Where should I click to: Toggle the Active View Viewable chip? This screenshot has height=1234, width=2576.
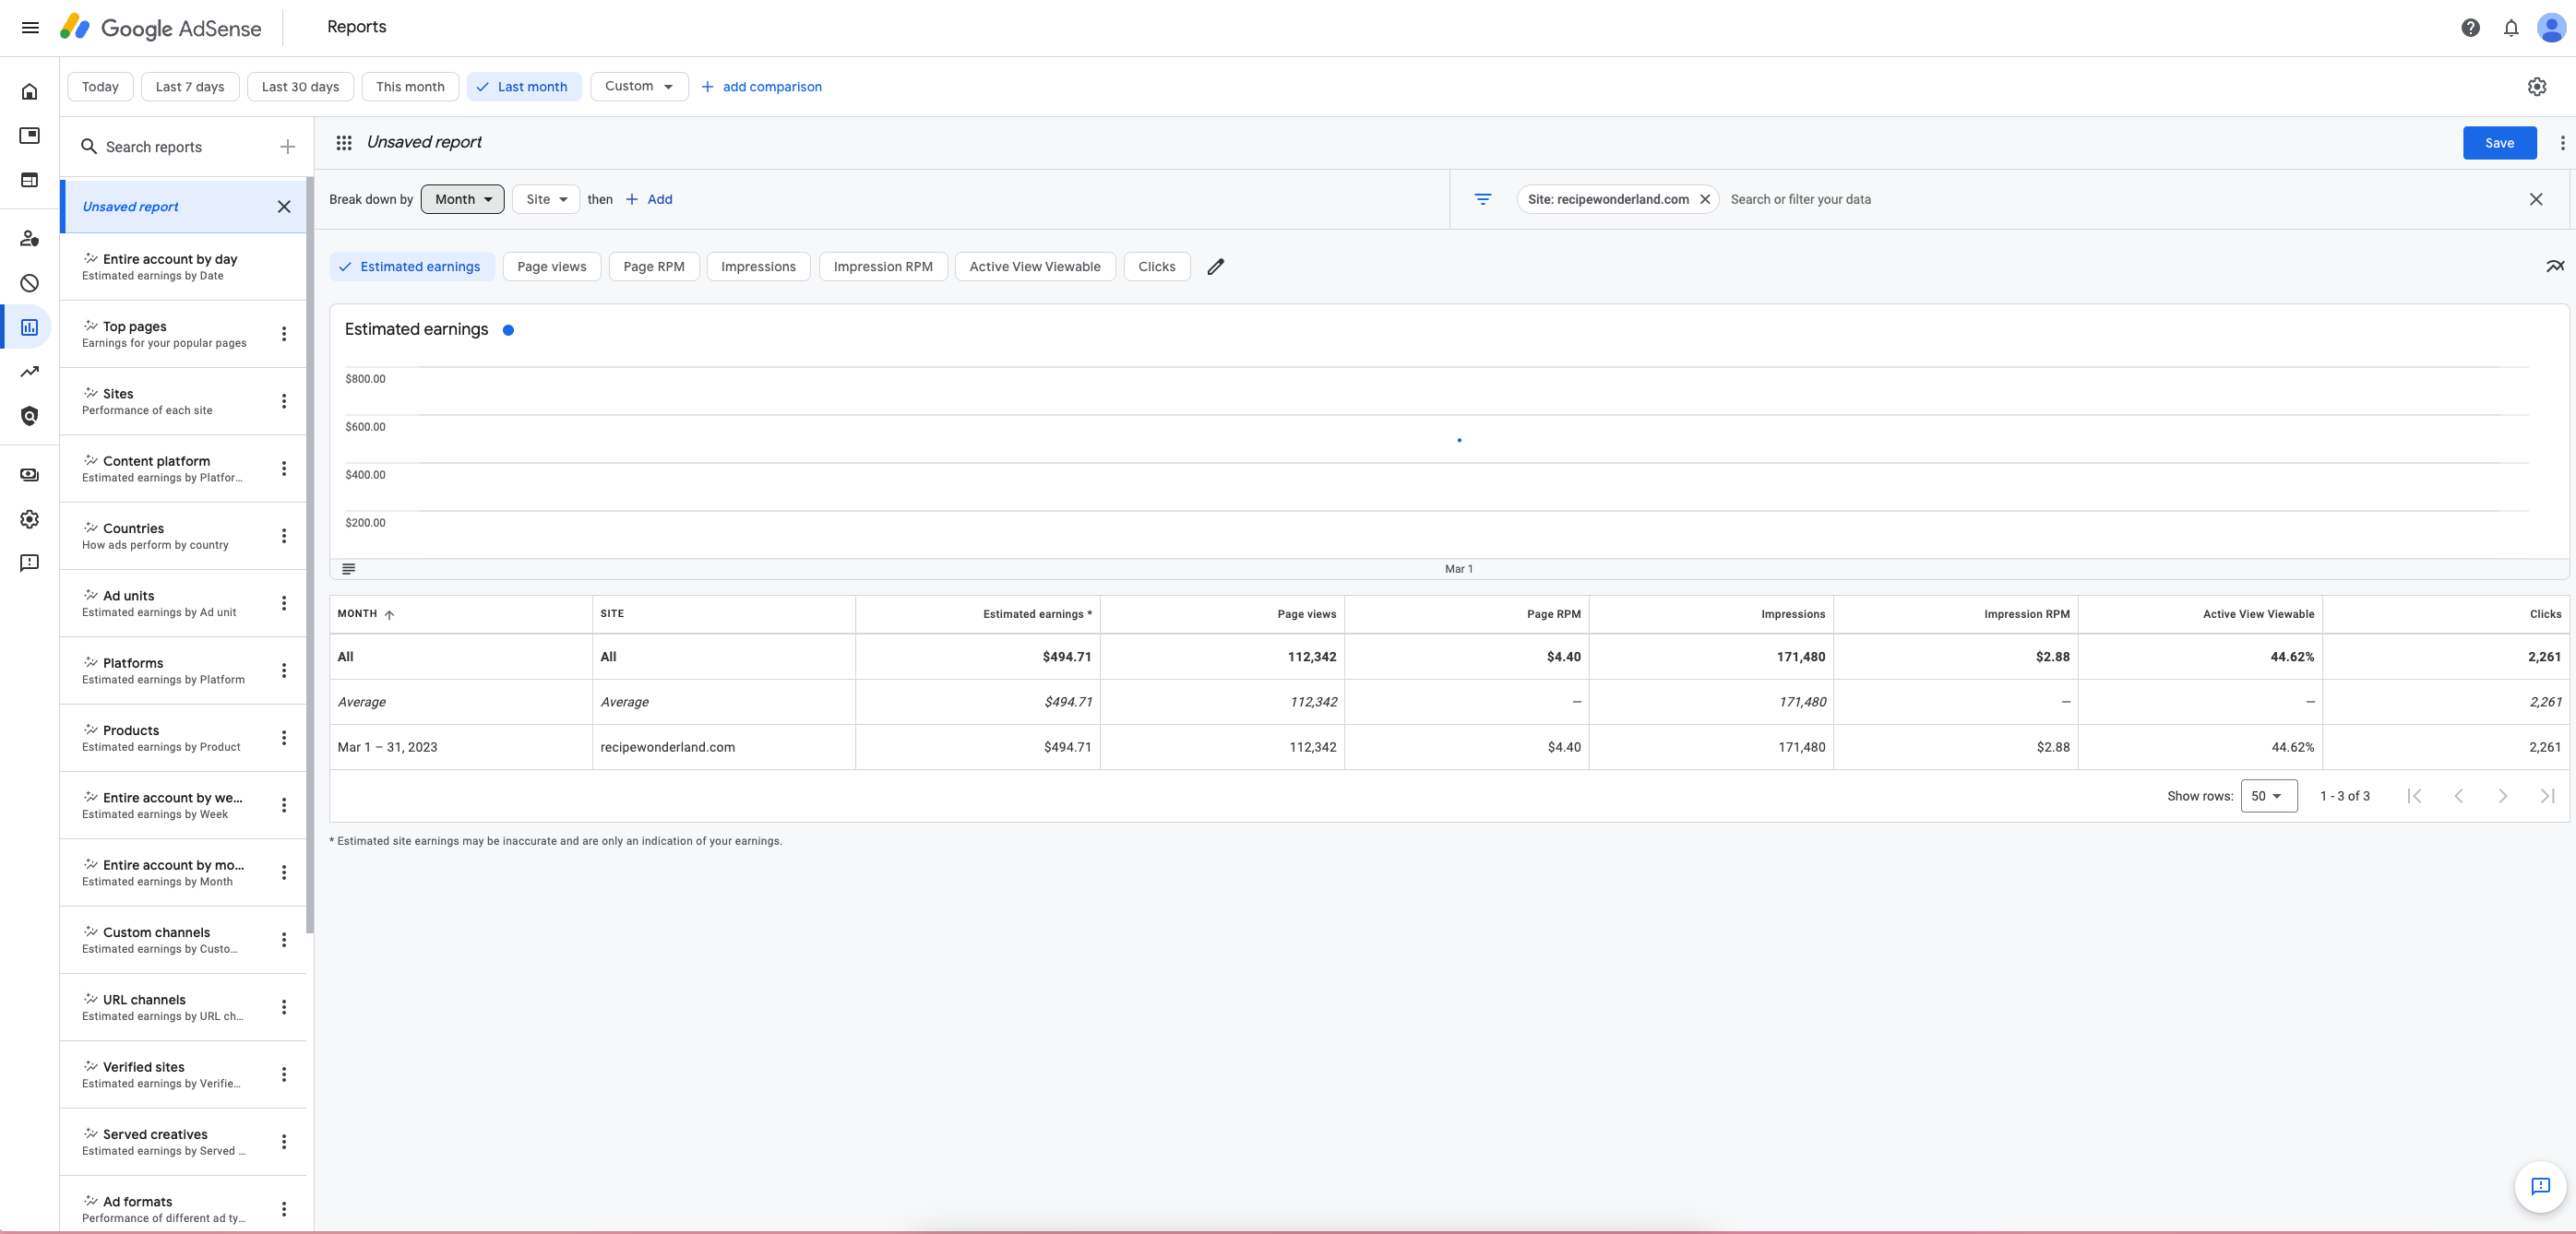pyautogui.click(x=1035, y=267)
